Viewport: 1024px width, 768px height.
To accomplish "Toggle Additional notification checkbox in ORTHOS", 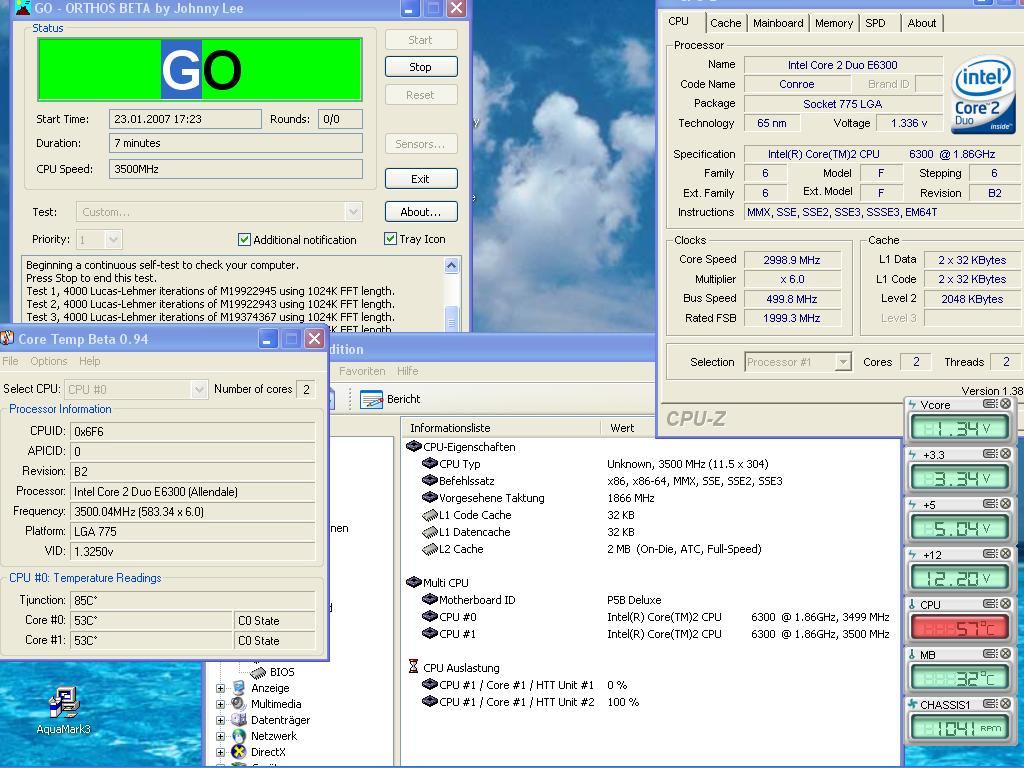I will point(244,240).
